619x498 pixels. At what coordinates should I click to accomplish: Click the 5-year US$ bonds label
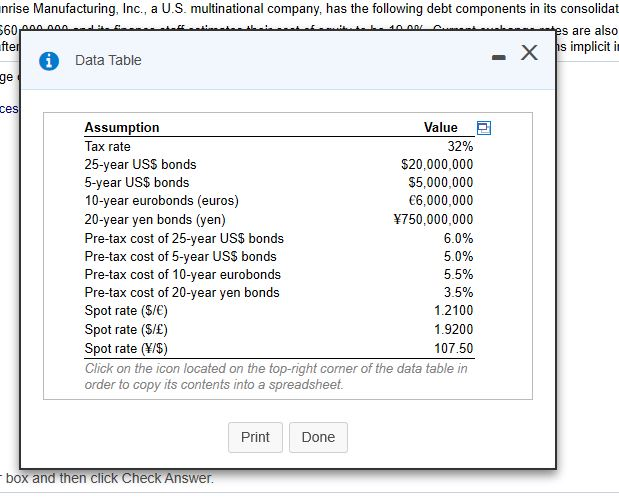point(137,182)
